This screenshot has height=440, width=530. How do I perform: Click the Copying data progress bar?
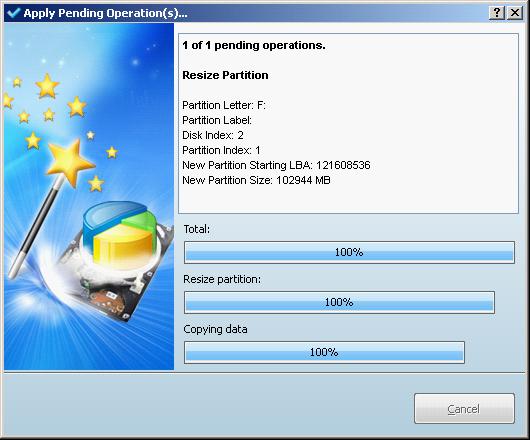324,352
